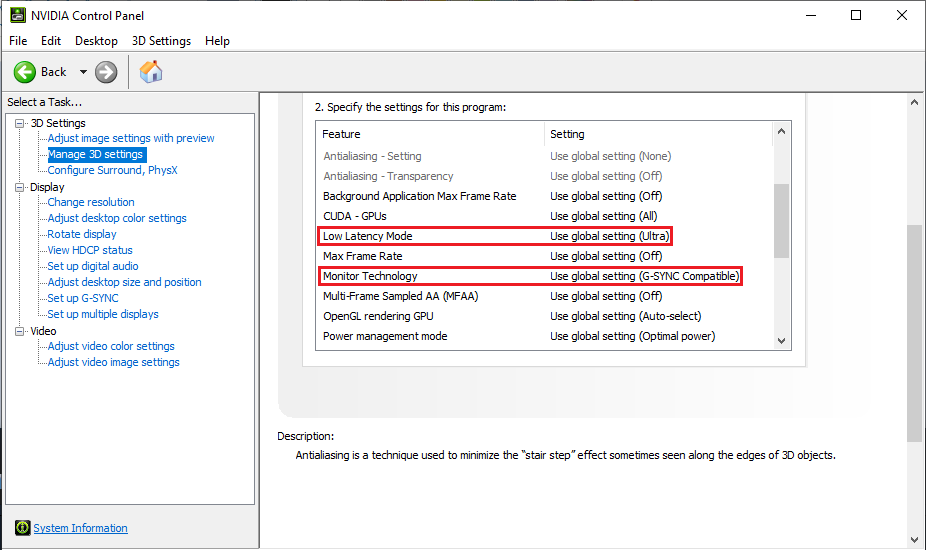The width and height of the screenshot is (926, 550).
Task: Collapse the Video tree node
Action: click(x=20, y=331)
